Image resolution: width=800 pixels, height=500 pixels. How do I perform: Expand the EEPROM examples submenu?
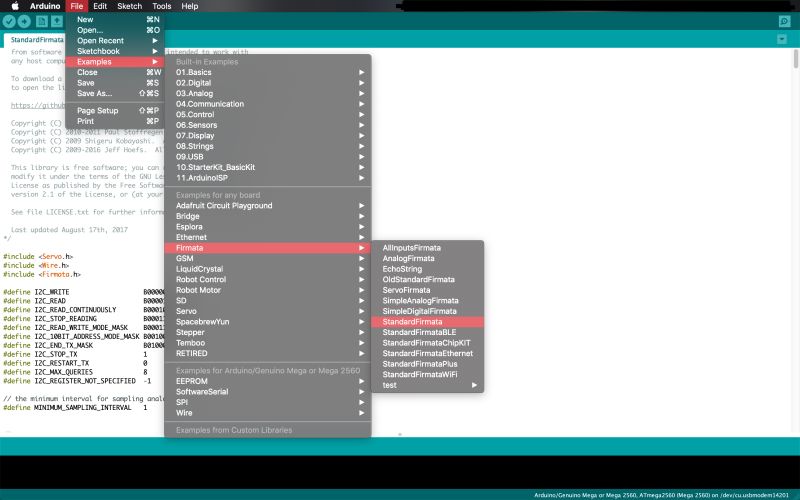tap(268, 381)
